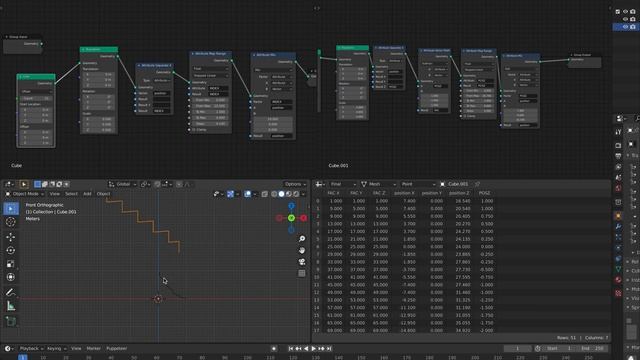Viewport: 640px width, 360px height.
Task: Jump to the timeline end frame
Action: pos(329,349)
